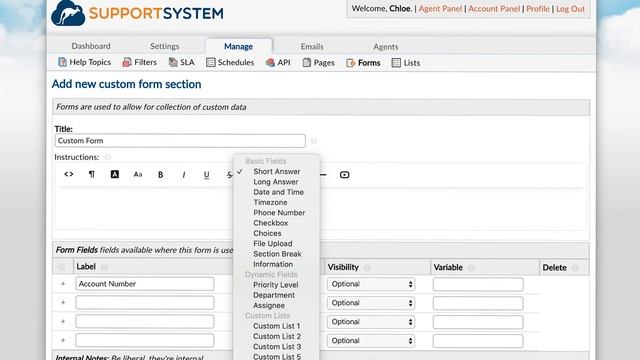Viewport: 640px width, 360px height.
Task: Choose Phone Number field type
Action: [279, 213]
